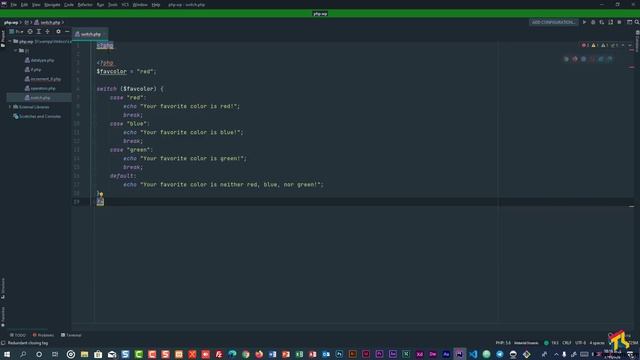Open the Terminal tool window
The width and height of the screenshot is (640, 360).
[x=71, y=335]
